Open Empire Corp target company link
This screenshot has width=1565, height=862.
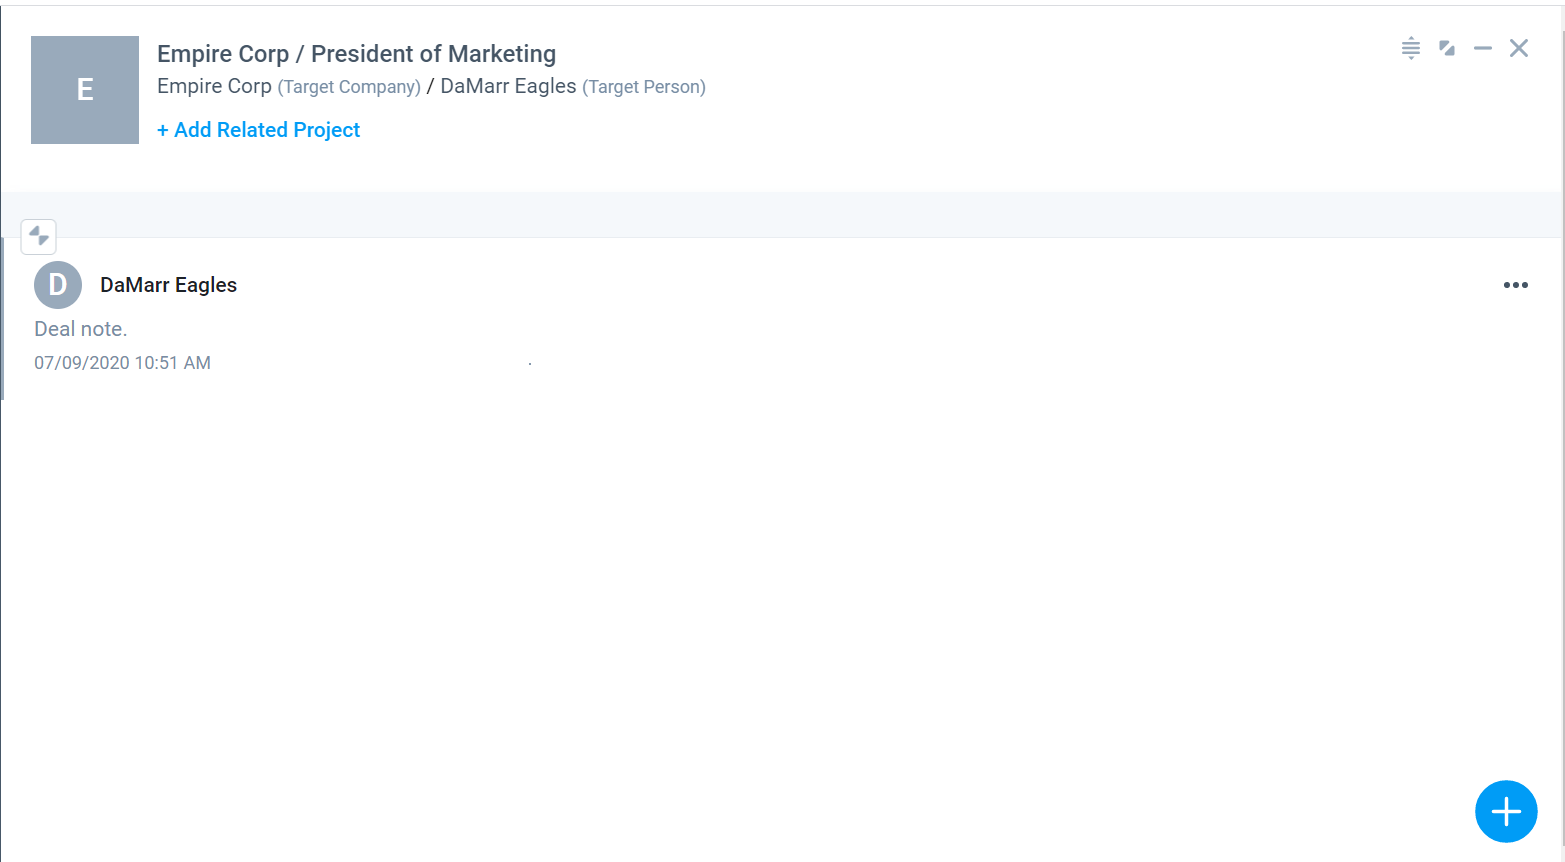pos(214,86)
